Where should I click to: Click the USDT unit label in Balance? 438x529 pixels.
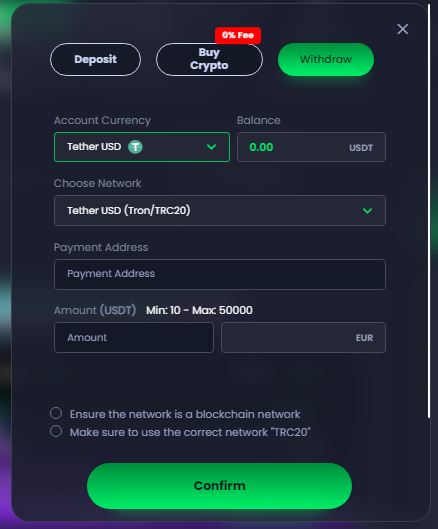pos(361,148)
